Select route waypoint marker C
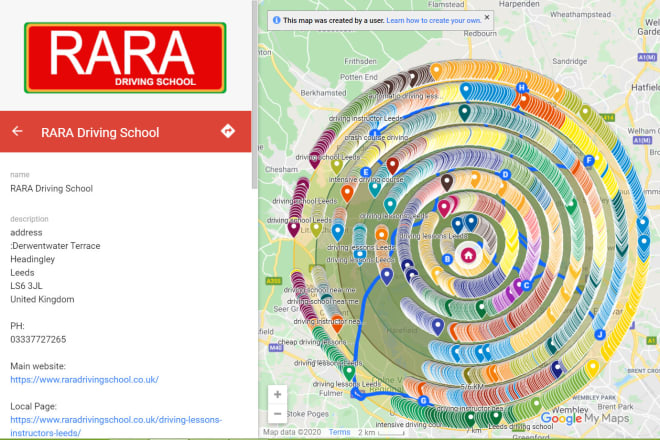The image size is (660, 440). (526, 285)
